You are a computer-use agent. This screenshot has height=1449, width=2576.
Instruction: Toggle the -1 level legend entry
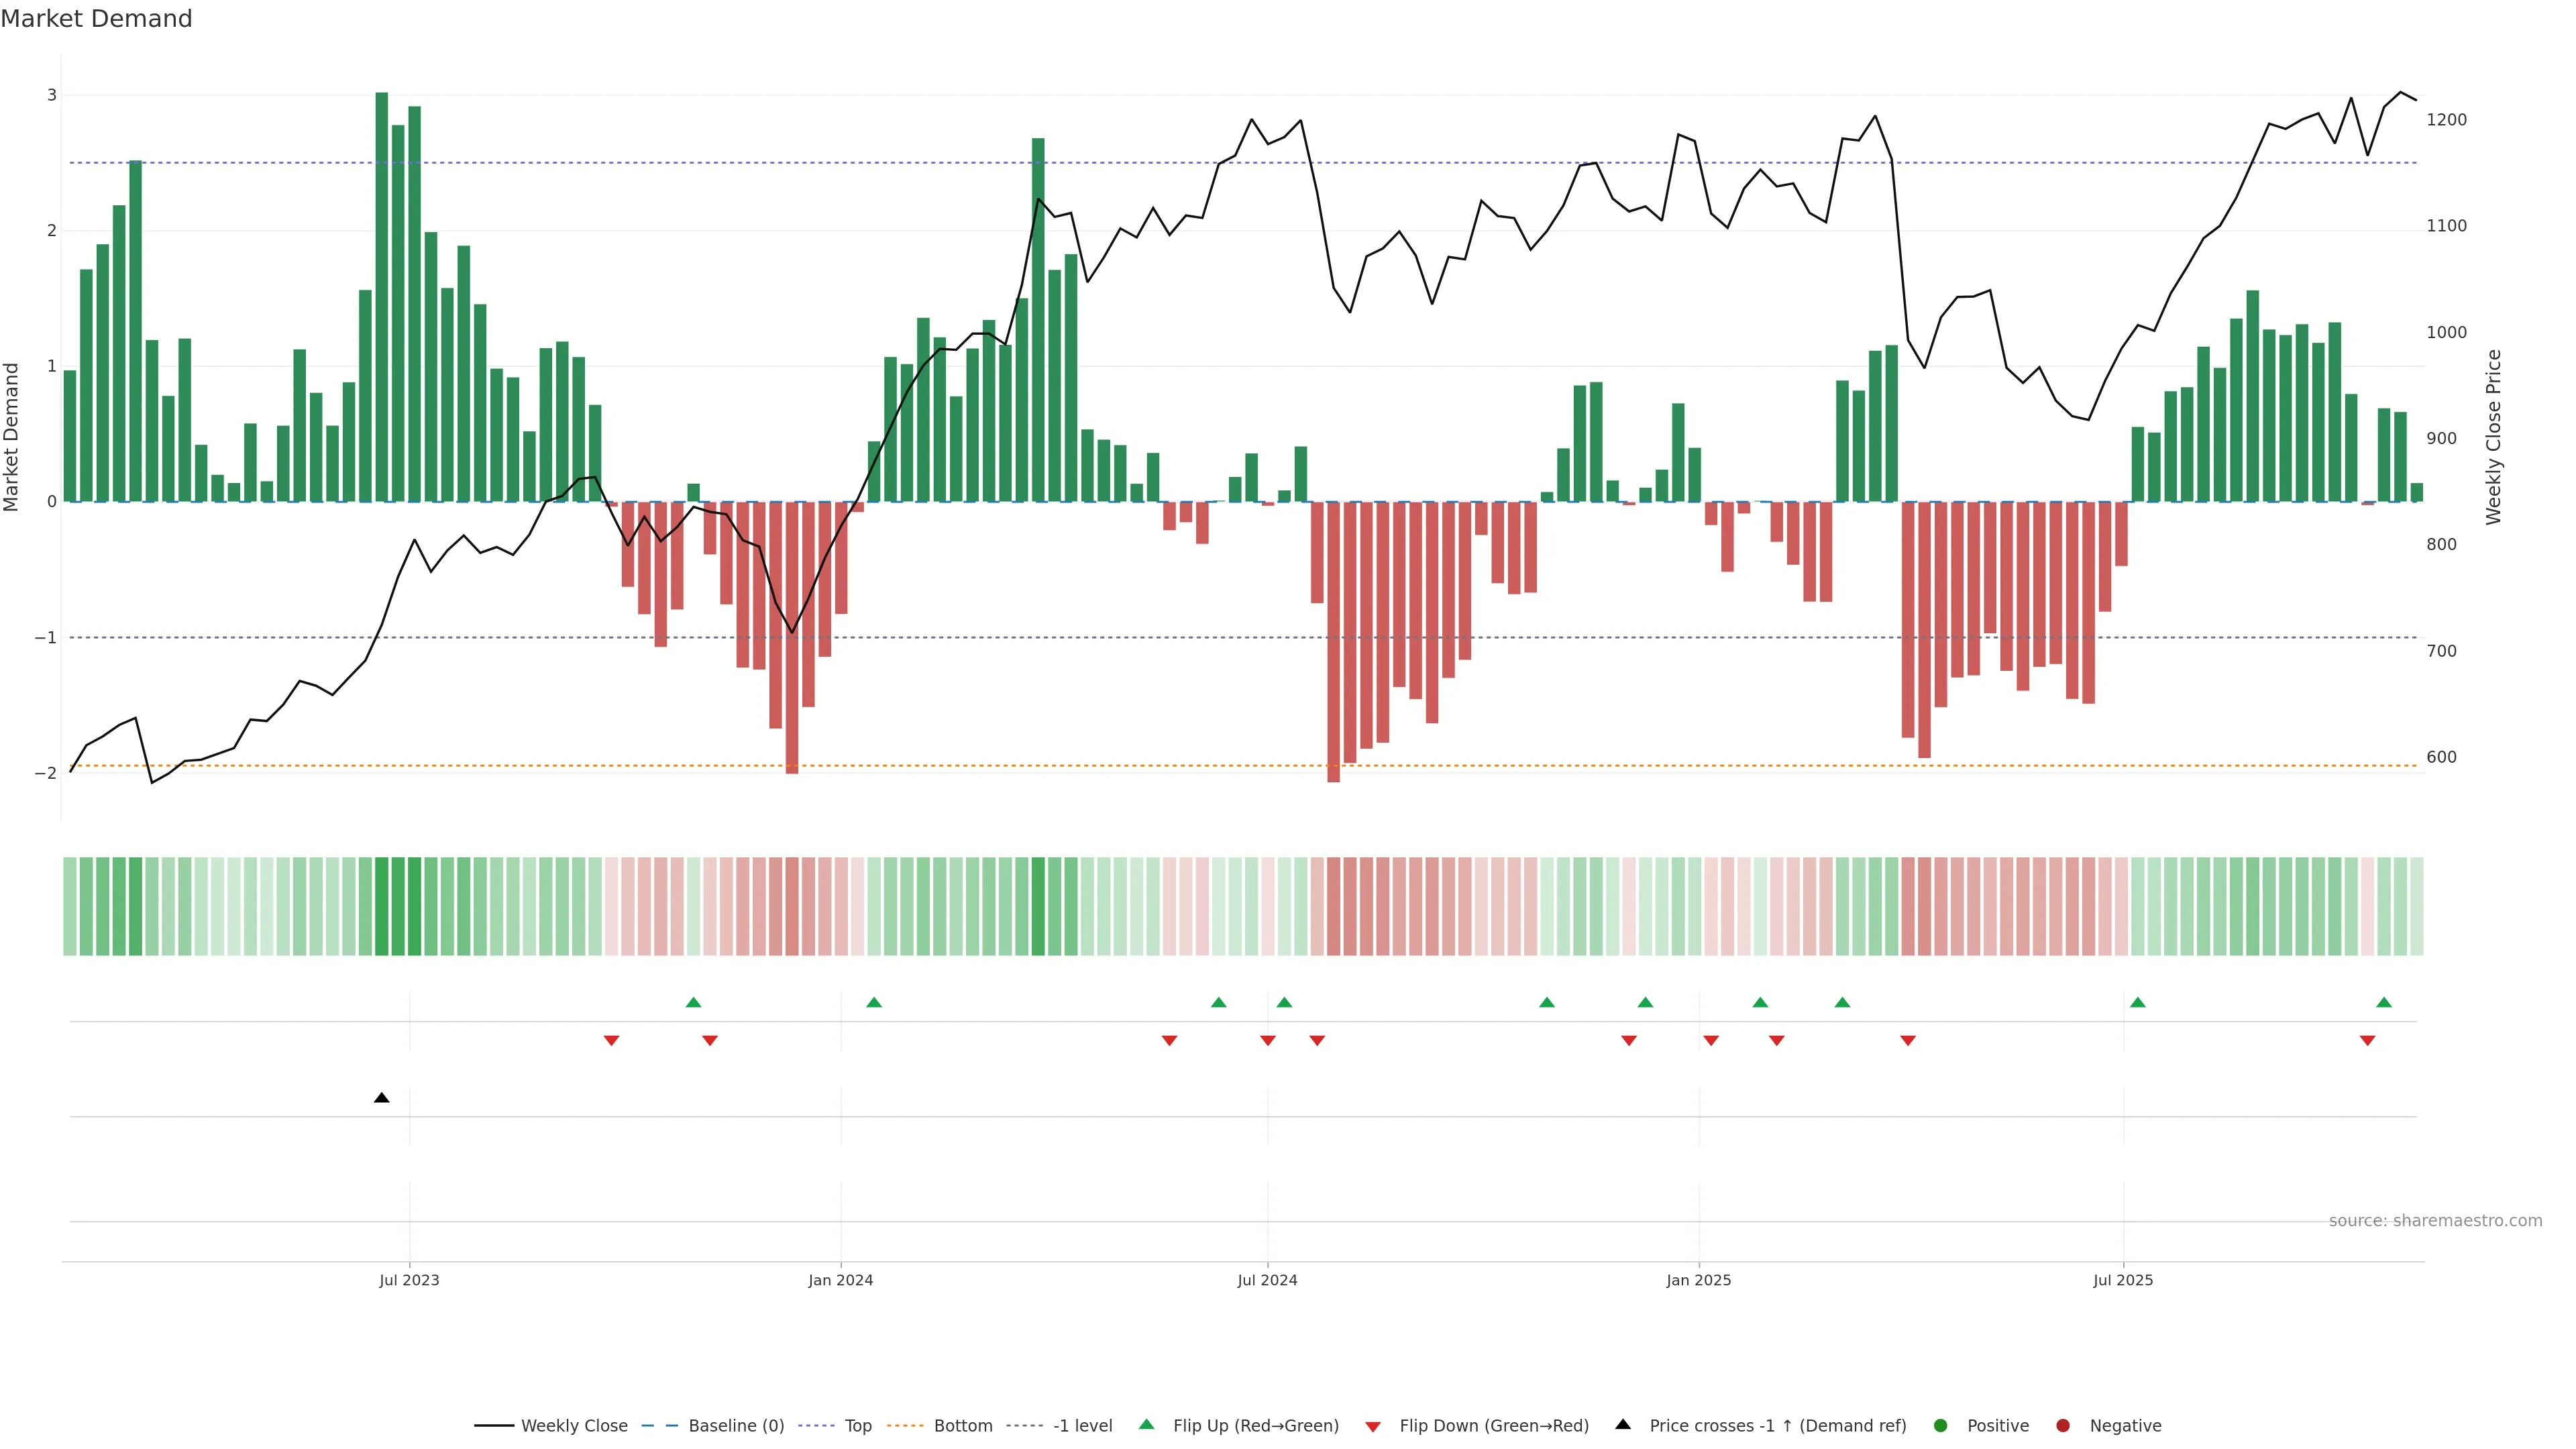tap(1082, 1426)
